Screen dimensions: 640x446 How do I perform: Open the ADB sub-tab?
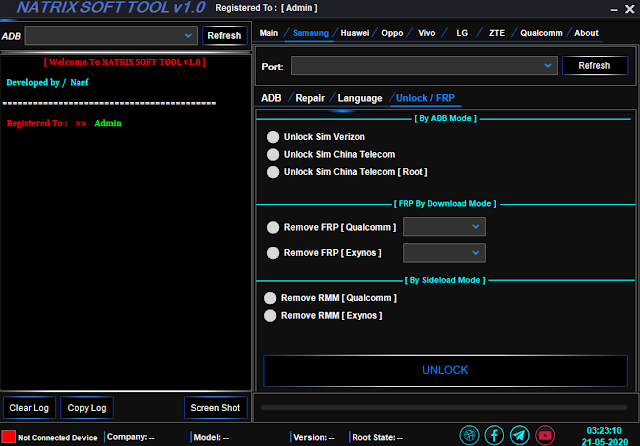[271, 98]
